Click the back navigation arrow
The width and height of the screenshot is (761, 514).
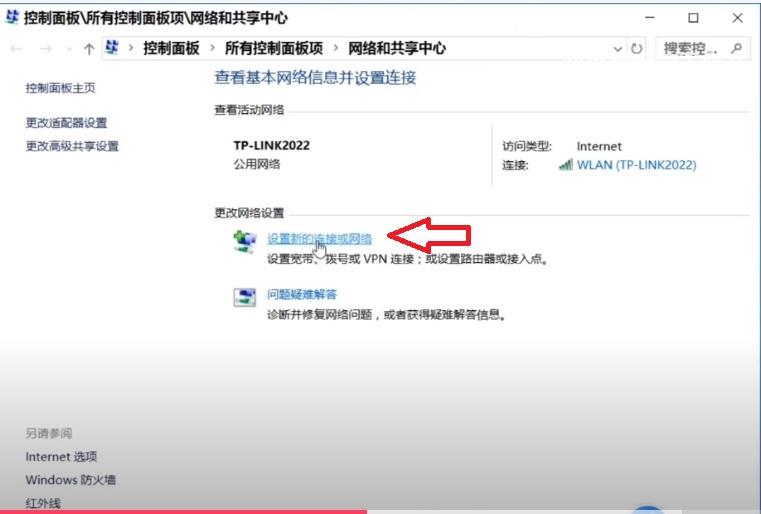[x=17, y=49]
